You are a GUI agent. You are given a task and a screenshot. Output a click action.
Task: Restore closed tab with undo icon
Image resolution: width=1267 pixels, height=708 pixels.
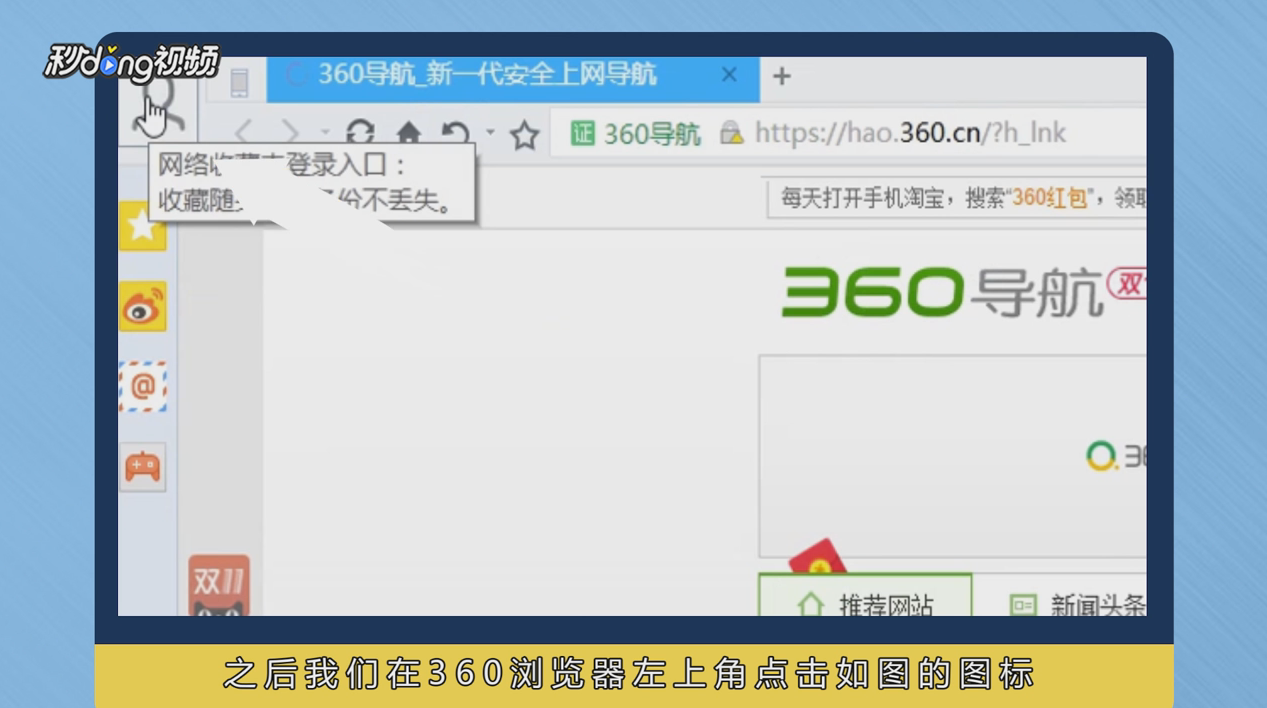pyautogui.click(x=456, y=133)
